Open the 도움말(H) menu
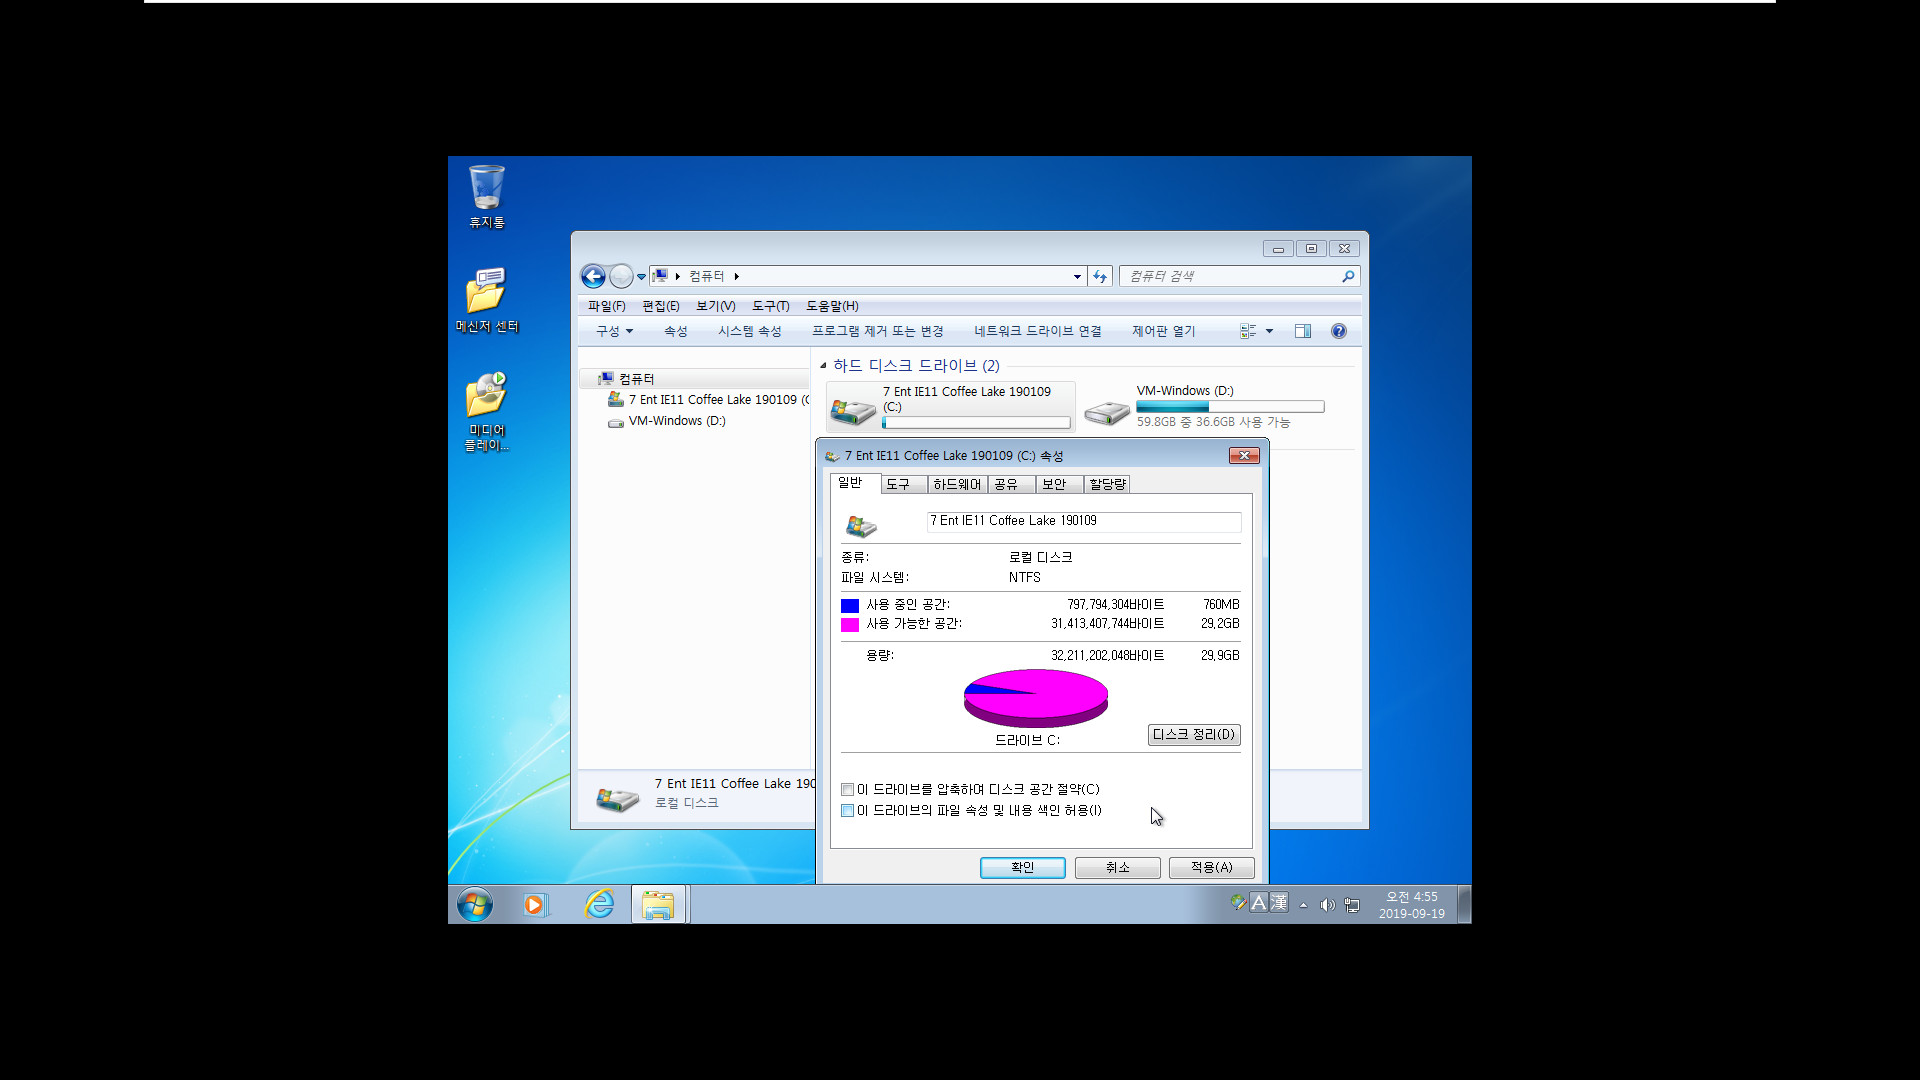This screenshot has height=1080, width=1920. (x=832, y=306)
